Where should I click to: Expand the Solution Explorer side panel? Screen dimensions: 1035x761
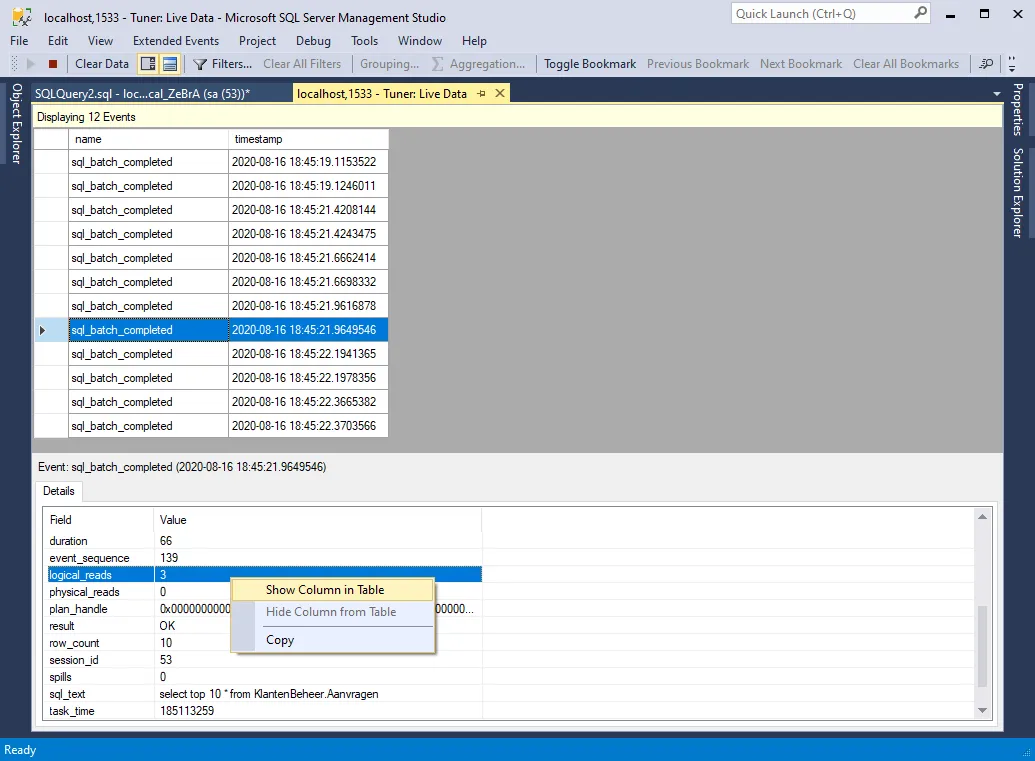(x=1018, y=193)
